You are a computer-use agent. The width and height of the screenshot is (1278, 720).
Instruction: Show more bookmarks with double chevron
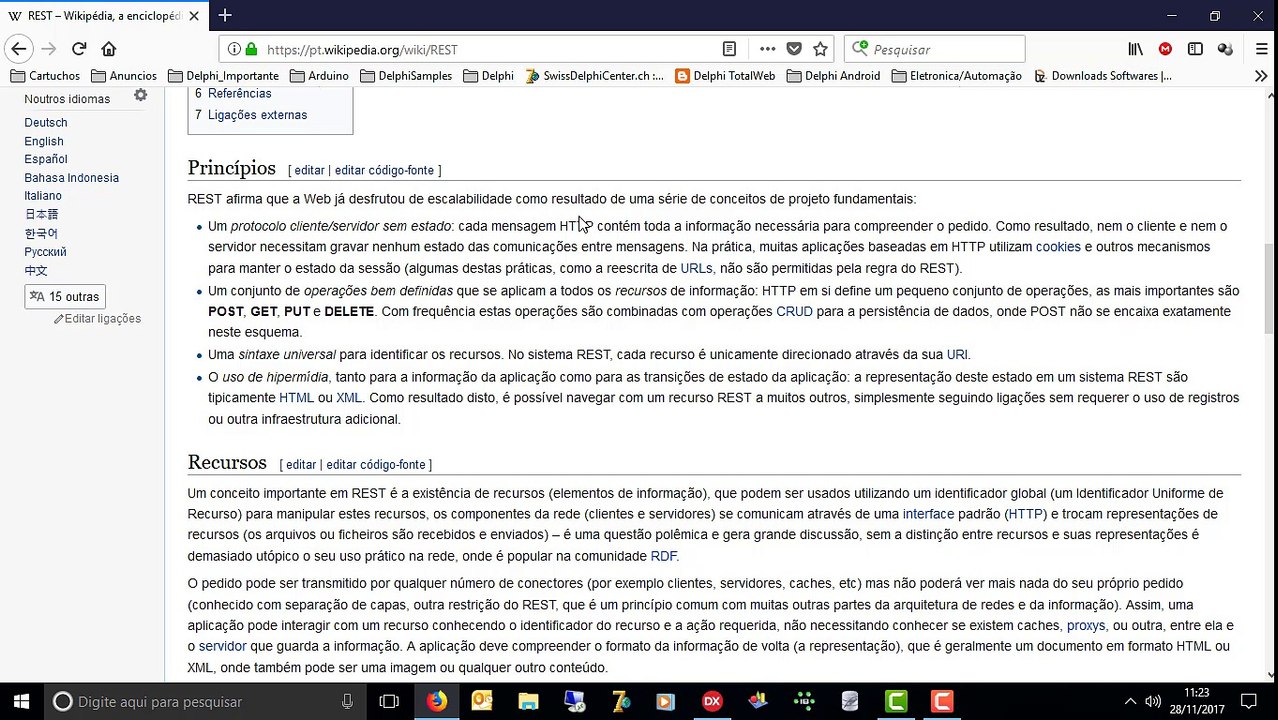[1261, 76]
